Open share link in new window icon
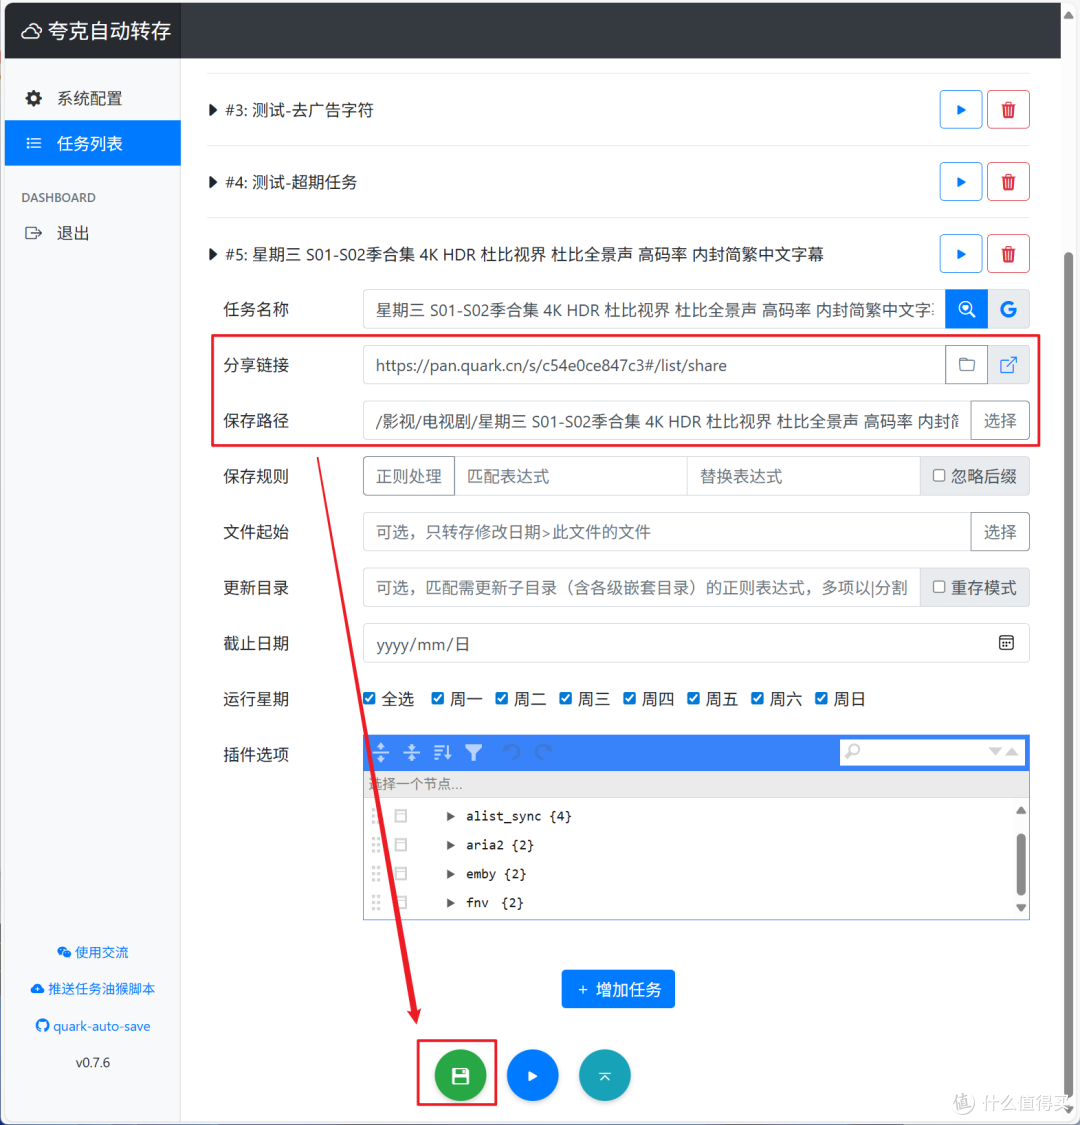The height and width of the screenshot is (1125, 1080). [1008, 365]
